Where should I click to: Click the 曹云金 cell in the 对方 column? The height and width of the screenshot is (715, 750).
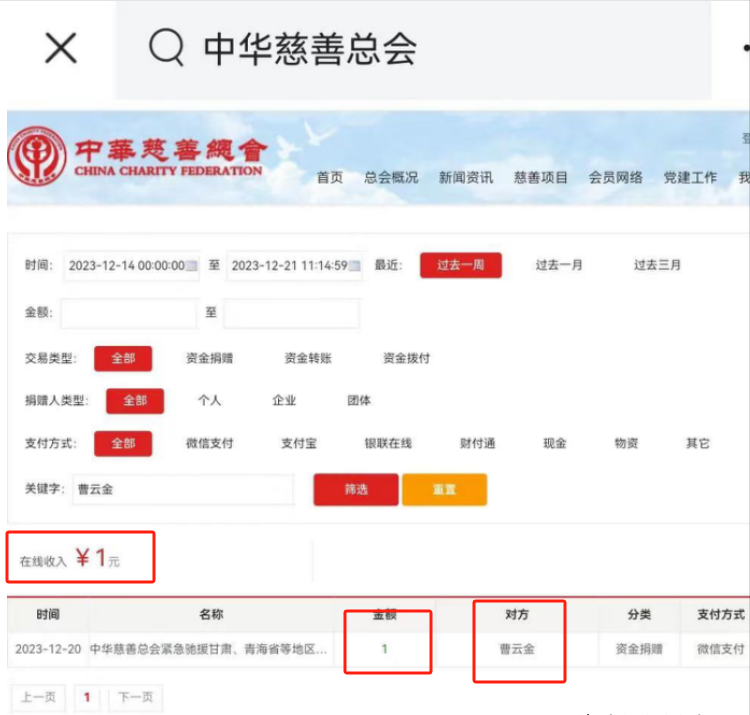point(517,649)
